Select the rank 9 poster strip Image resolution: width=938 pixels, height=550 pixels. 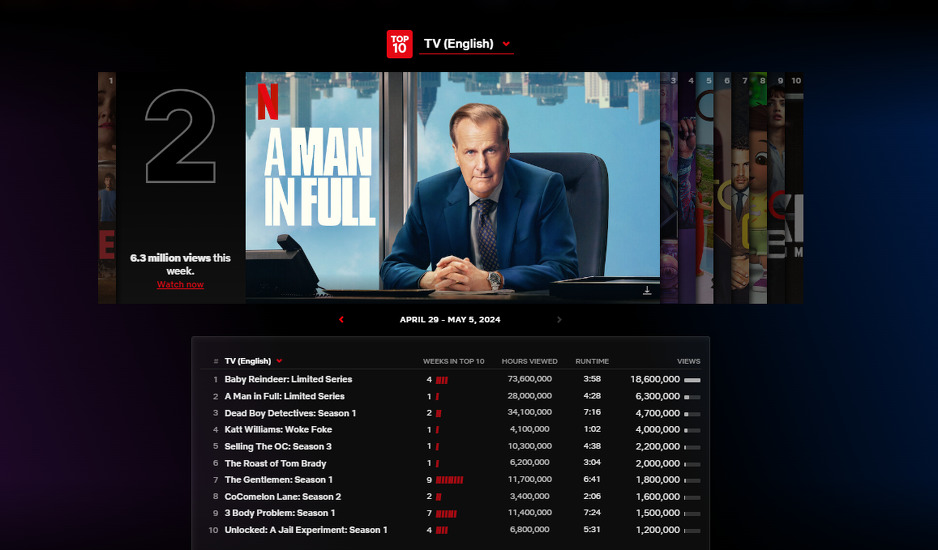(776, 187)
